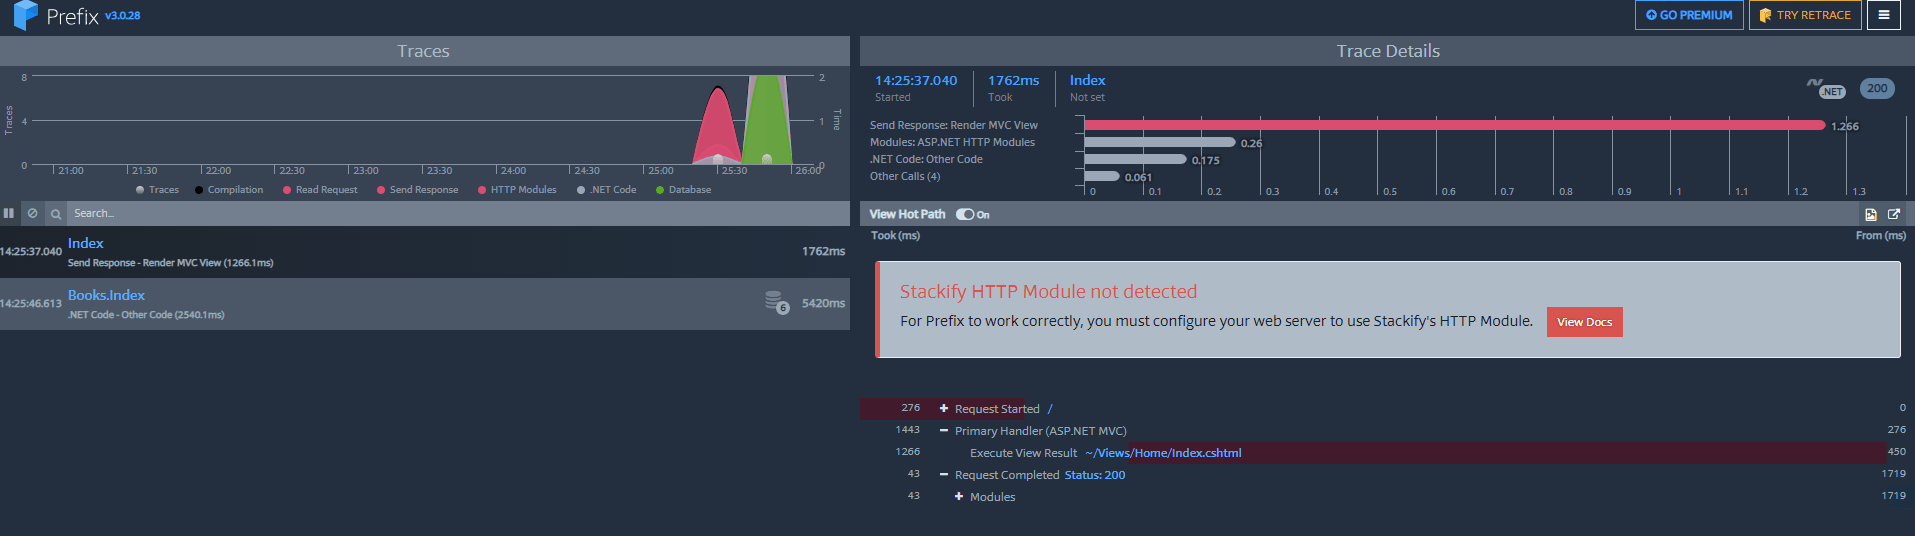Click TRY RETRACE button
The height and width of the screenshot is (536, 1915).
pos(1805,15)
